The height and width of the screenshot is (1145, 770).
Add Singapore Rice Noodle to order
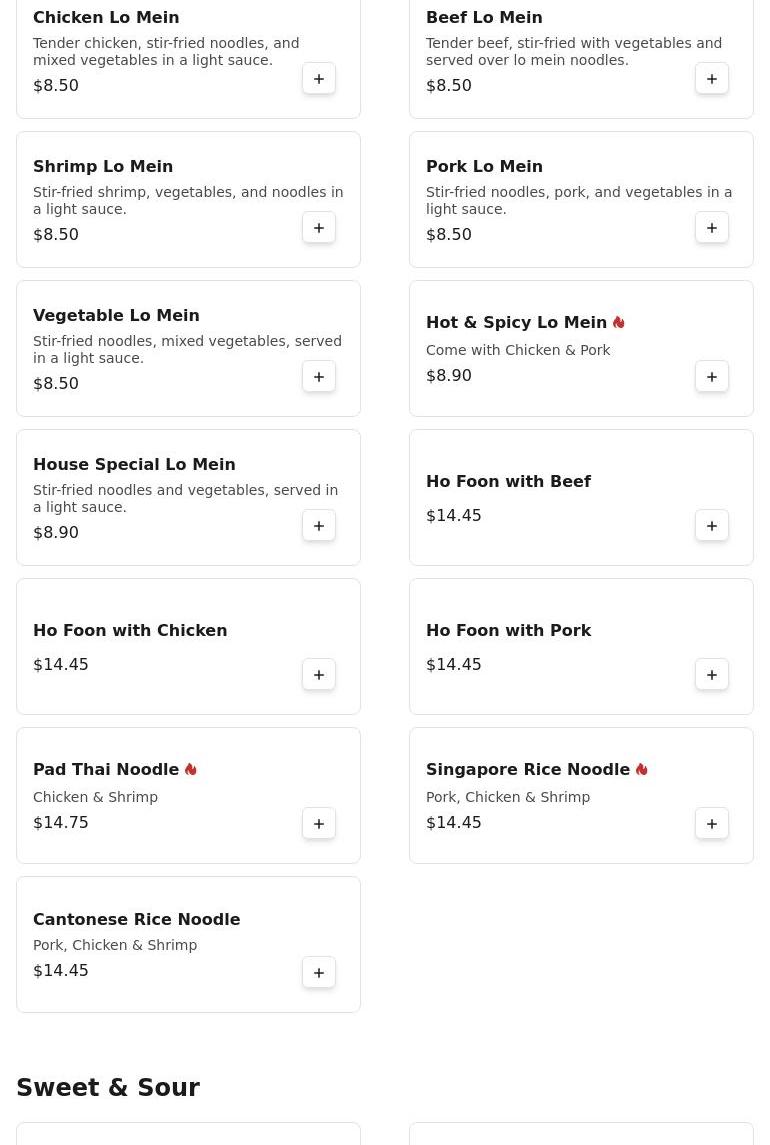pyautogui.click(x=712, y=824)
